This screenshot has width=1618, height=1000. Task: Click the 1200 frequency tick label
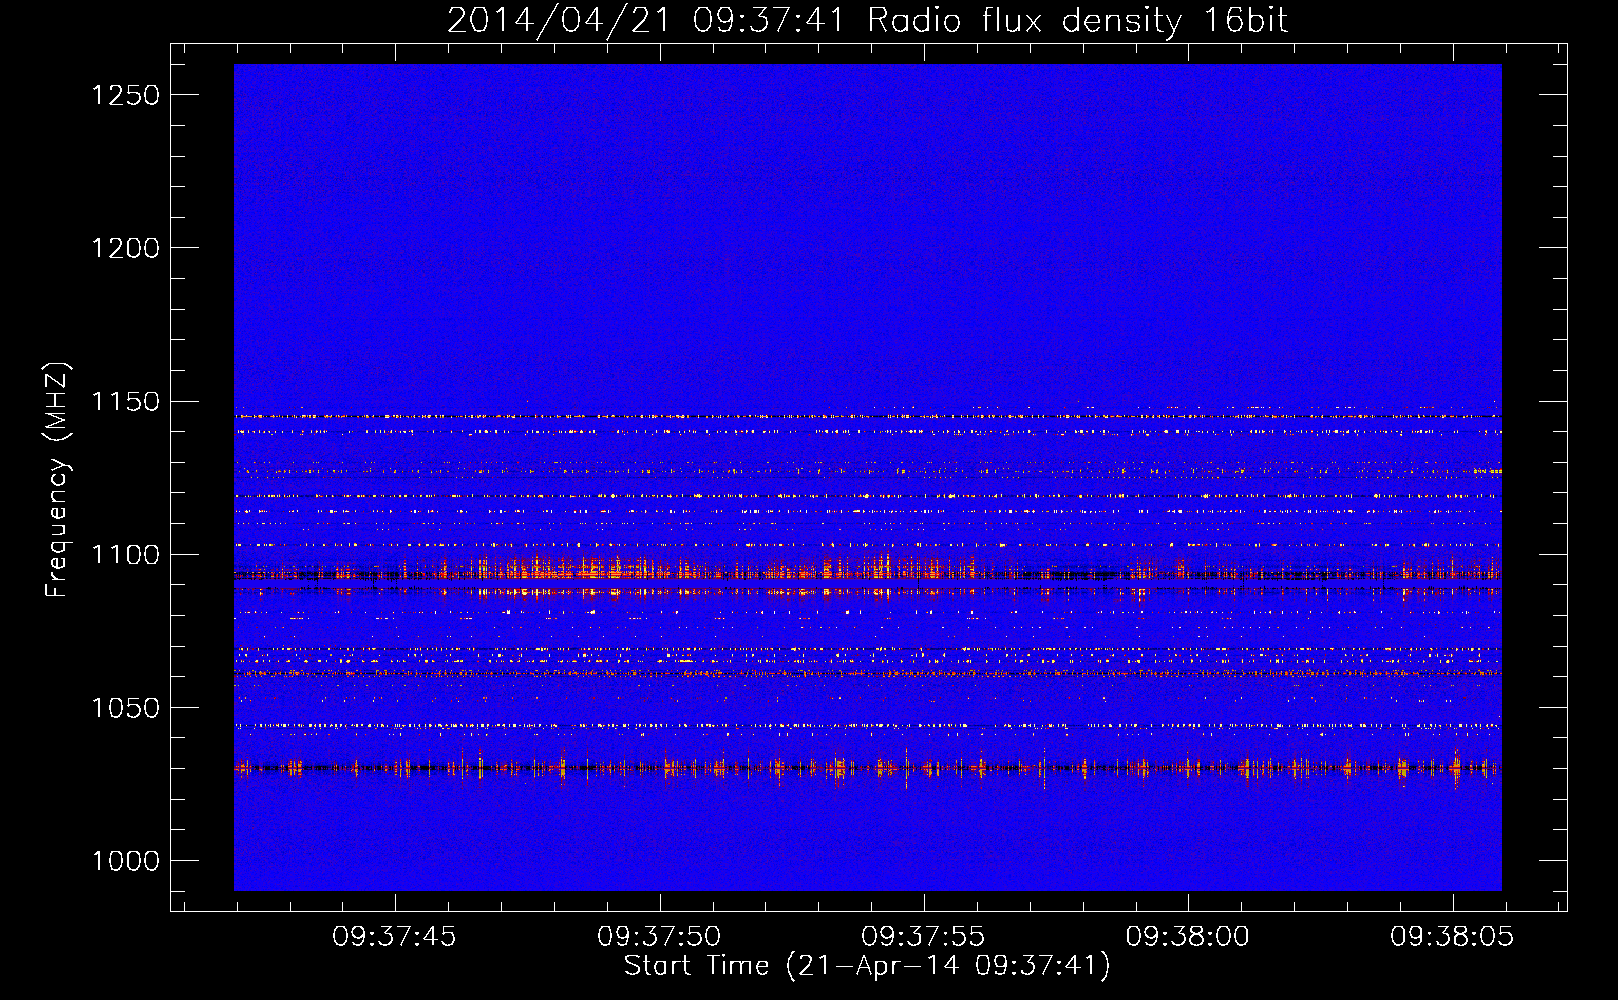(125, 248)
